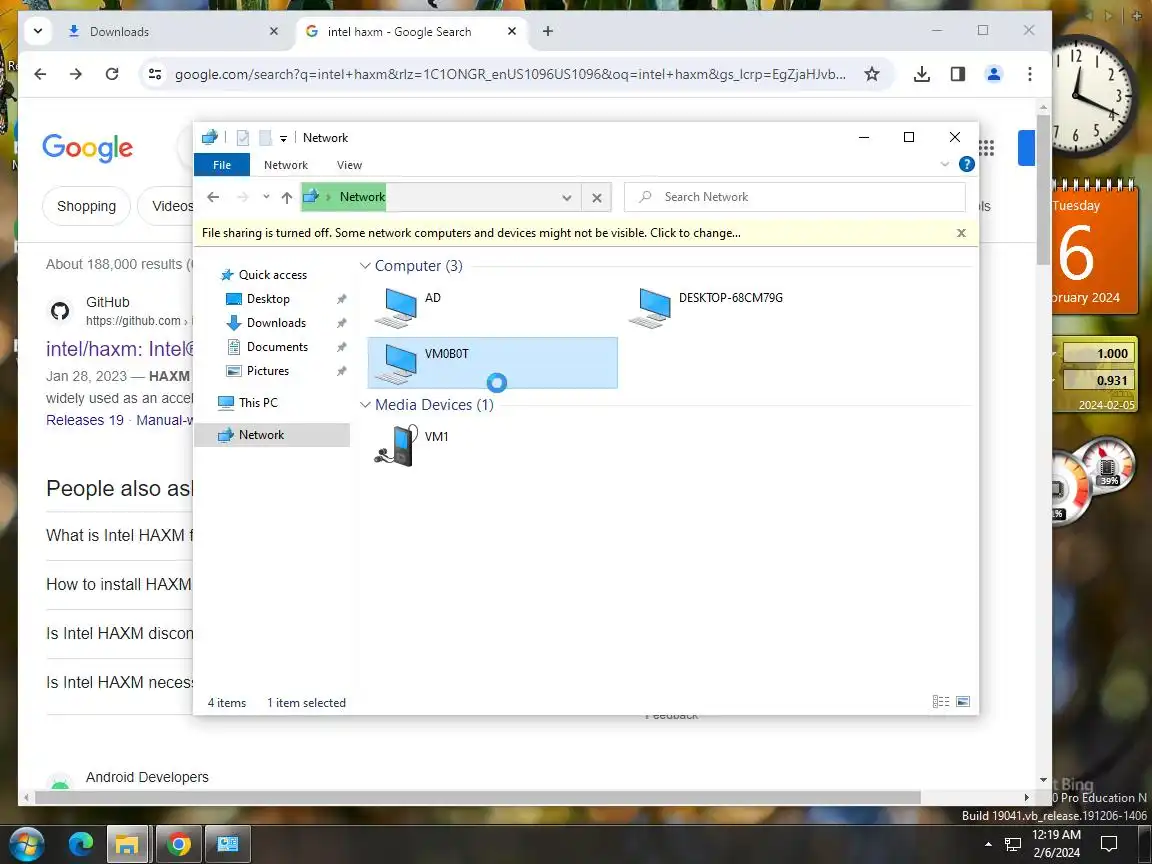Open Chrome downloads toolbar icon
The height and width of the screenshot is (864, 1152).
(921, 73)
